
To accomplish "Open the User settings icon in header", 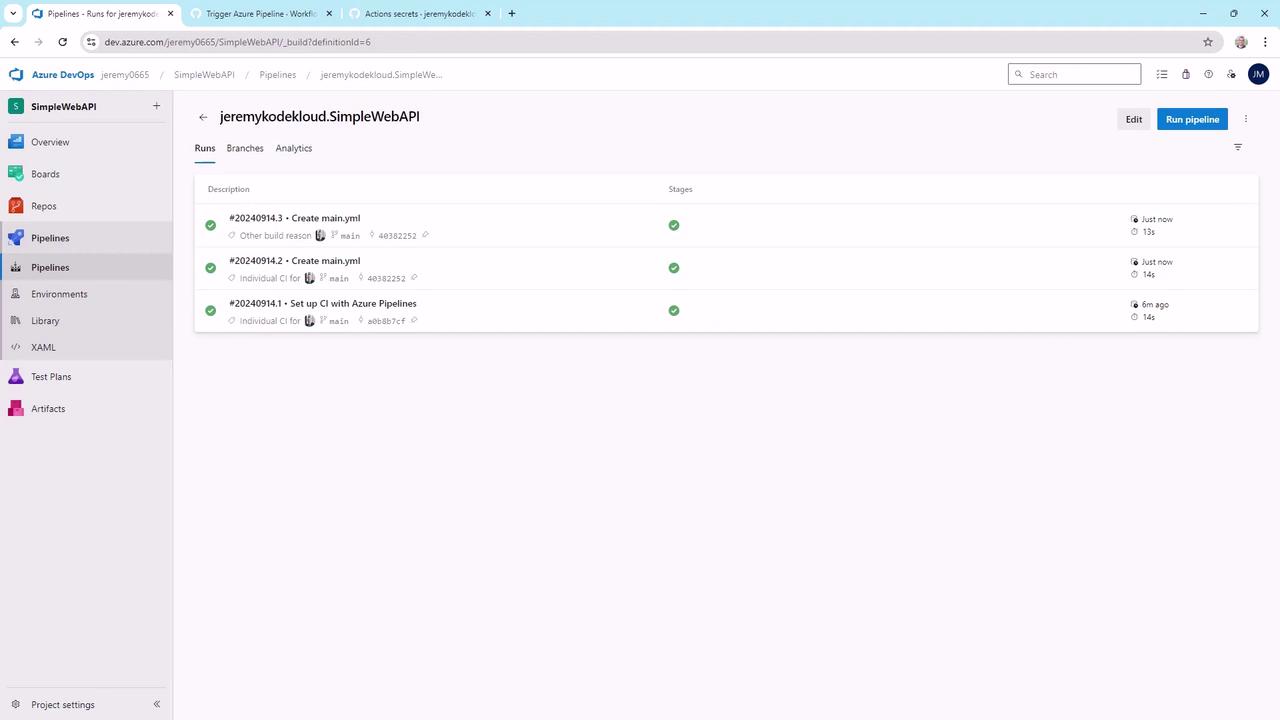I will coord(1232,74).
